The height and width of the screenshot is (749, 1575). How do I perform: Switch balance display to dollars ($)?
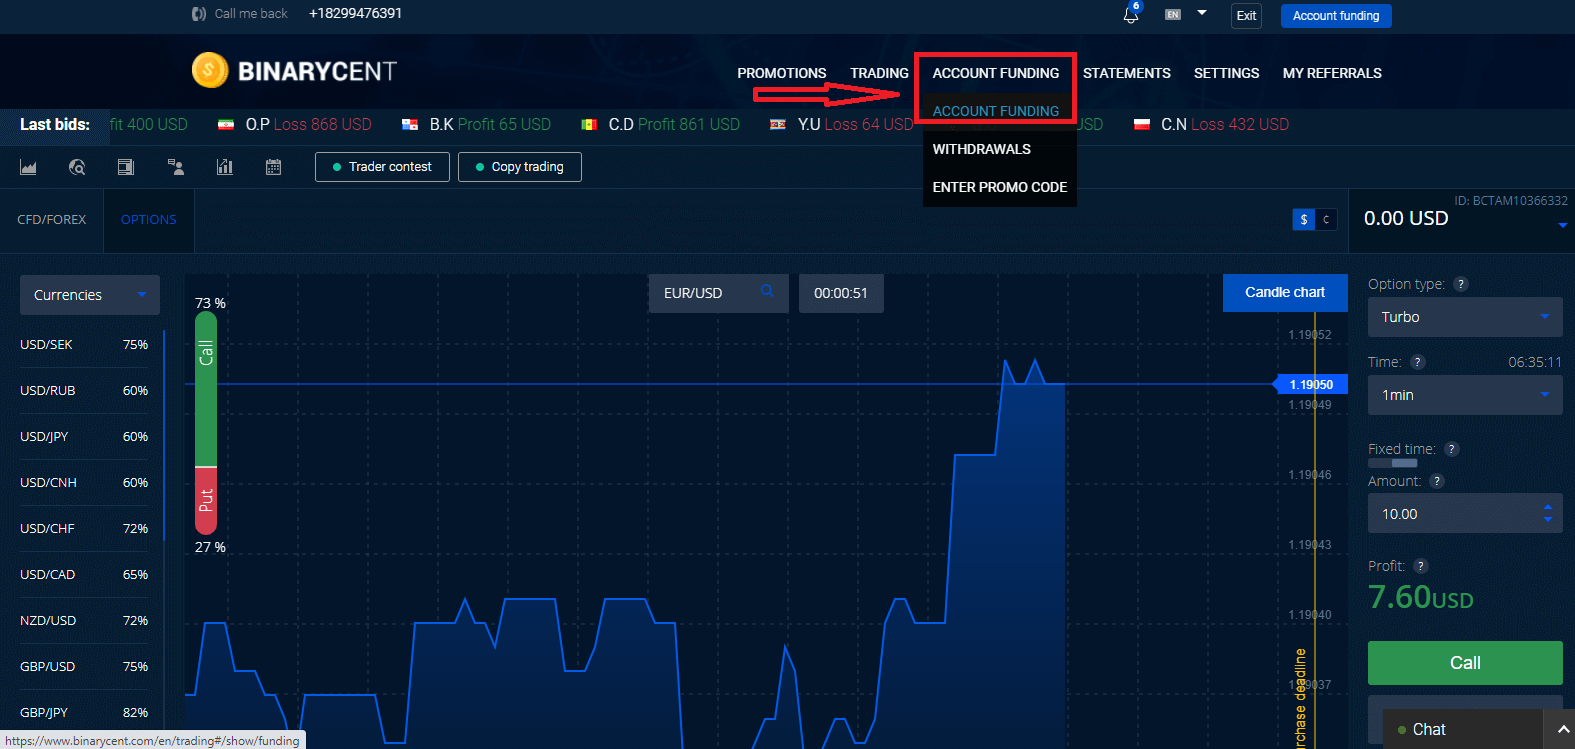[1304, 220]
